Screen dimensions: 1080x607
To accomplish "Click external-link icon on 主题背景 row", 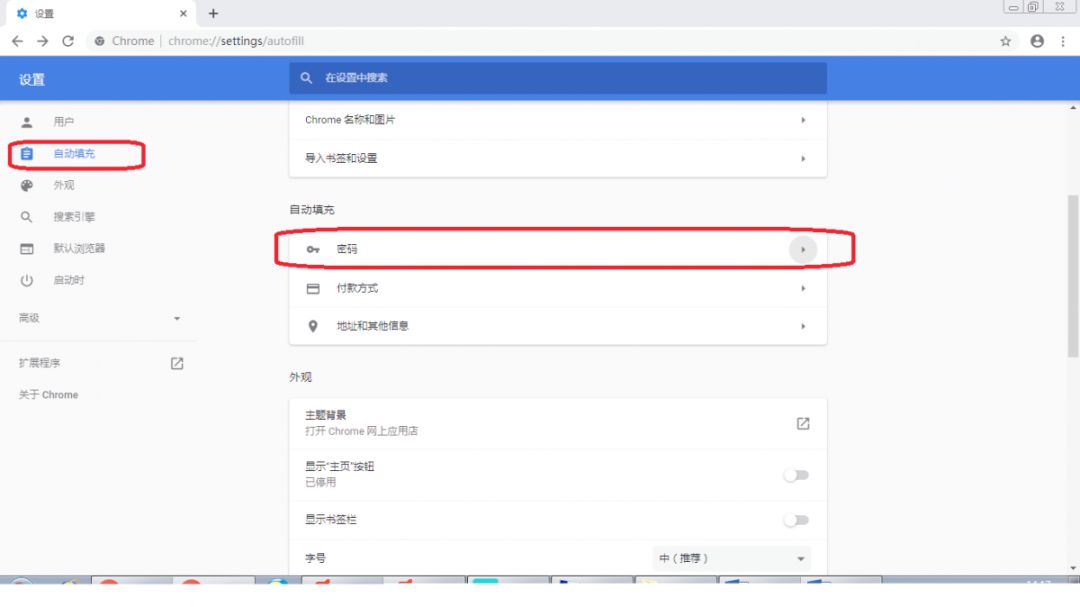I will click(803, 423).
